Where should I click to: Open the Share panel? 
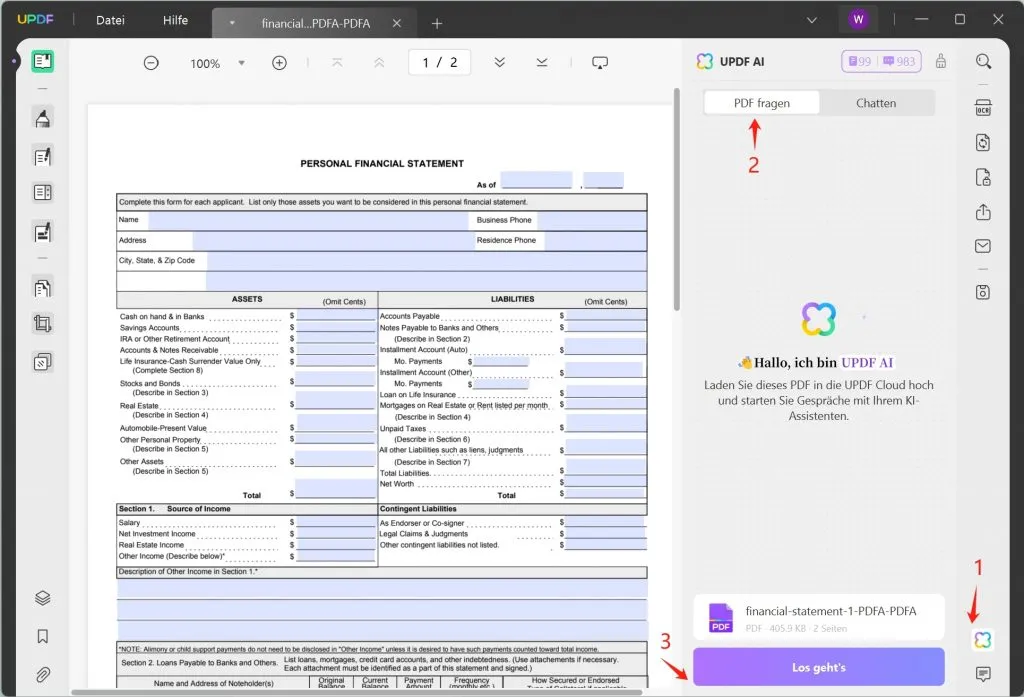tap(982, 212)
